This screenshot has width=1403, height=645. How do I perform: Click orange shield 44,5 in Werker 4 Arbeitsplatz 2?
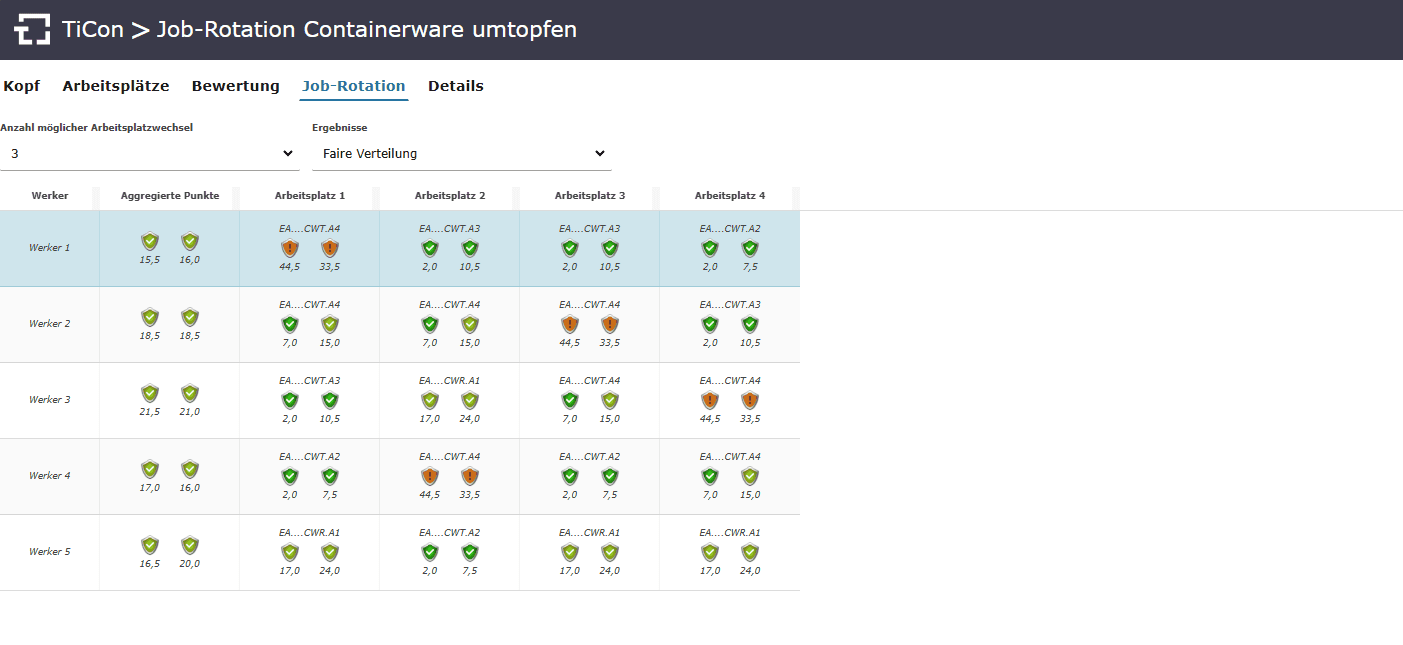coord(430,476)
